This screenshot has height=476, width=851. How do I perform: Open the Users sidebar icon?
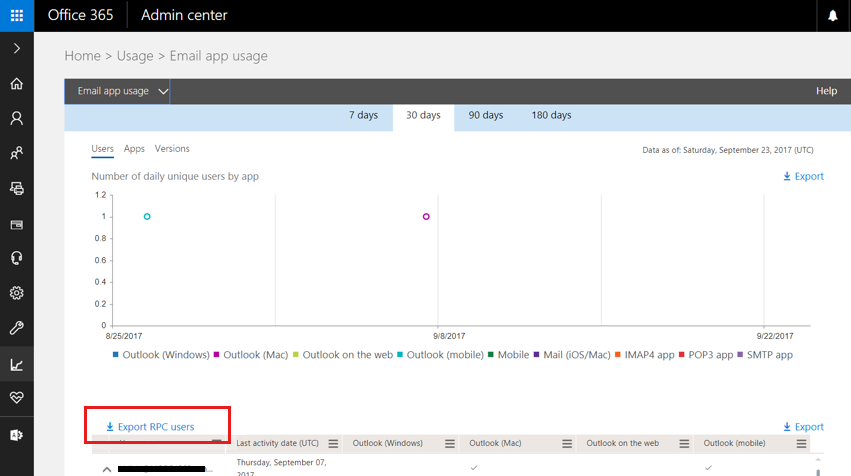[17, 118]
